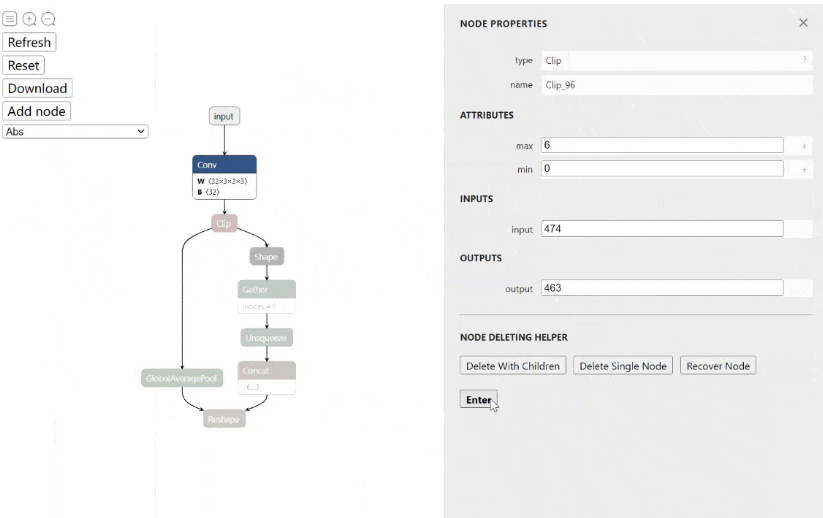This screenshot has height=518, width=823.
Task: Click the zoom in magnifier icon
Action: [x=29, y=19]
